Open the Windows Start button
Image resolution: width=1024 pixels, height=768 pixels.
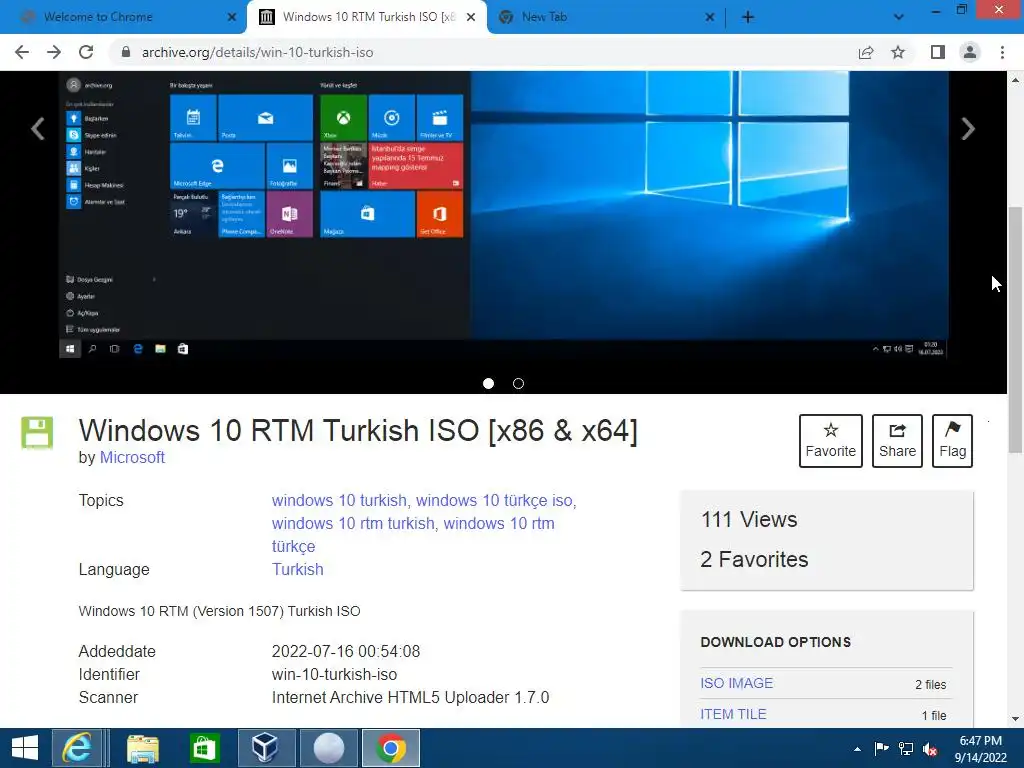(25, 748)
